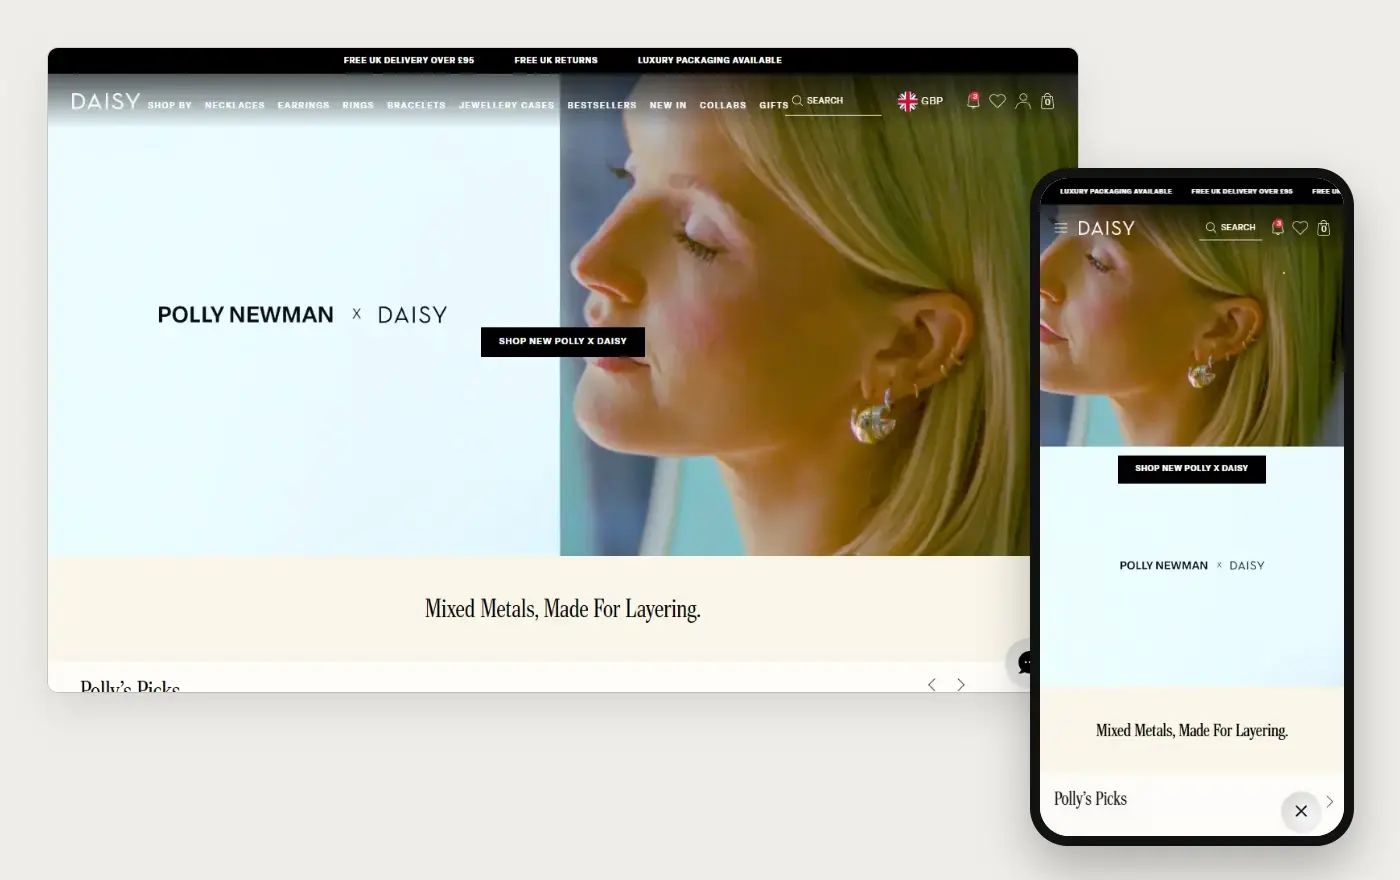This screenshot has height=880, width=1400.
Task: Open the RINGS menu item
Action: [x=358, y=105]
